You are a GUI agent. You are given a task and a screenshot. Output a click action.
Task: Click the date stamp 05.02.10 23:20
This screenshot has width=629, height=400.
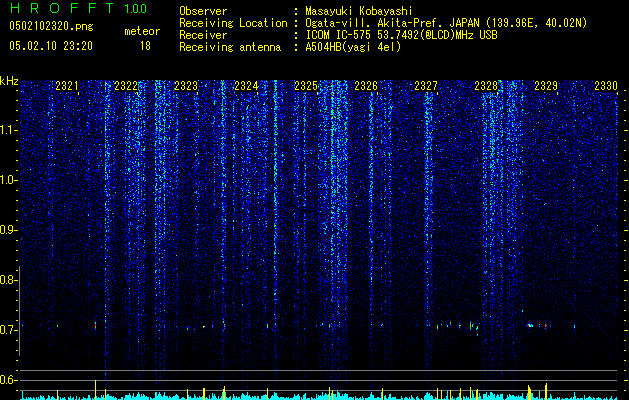point(51,46)
